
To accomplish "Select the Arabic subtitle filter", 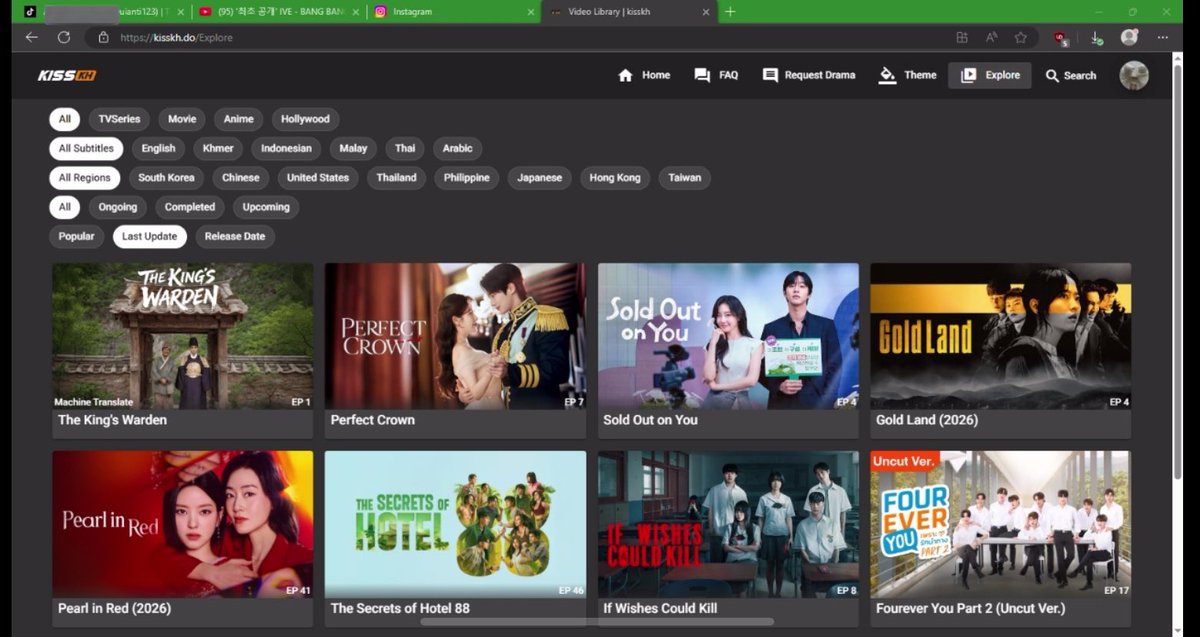I will 457,148.
